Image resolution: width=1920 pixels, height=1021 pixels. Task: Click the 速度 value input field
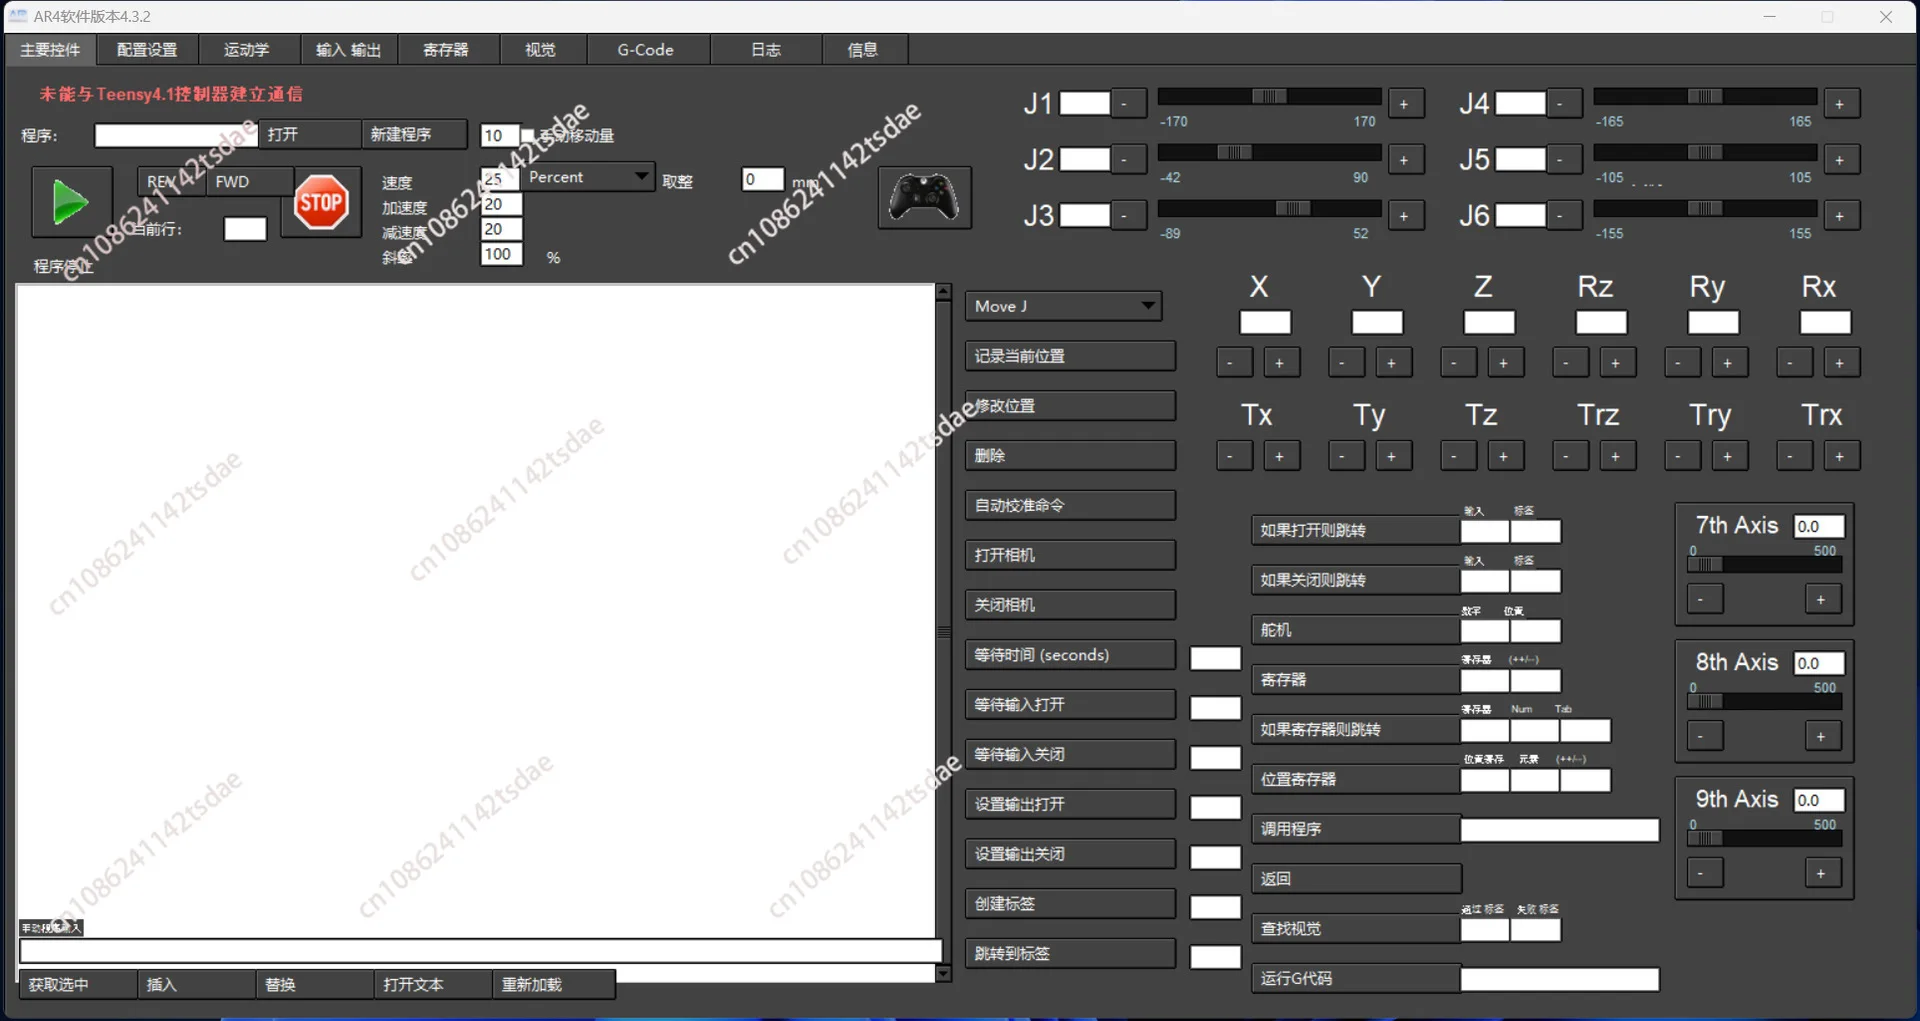tap(500, 179)
